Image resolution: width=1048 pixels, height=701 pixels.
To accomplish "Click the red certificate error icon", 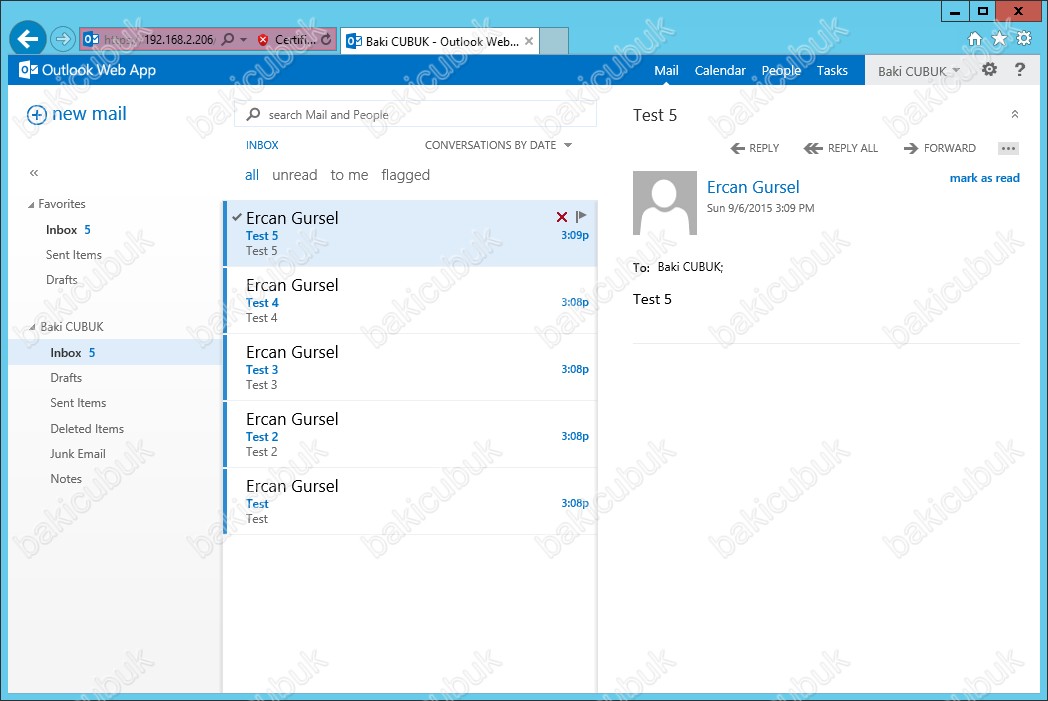I will [263, 40].
